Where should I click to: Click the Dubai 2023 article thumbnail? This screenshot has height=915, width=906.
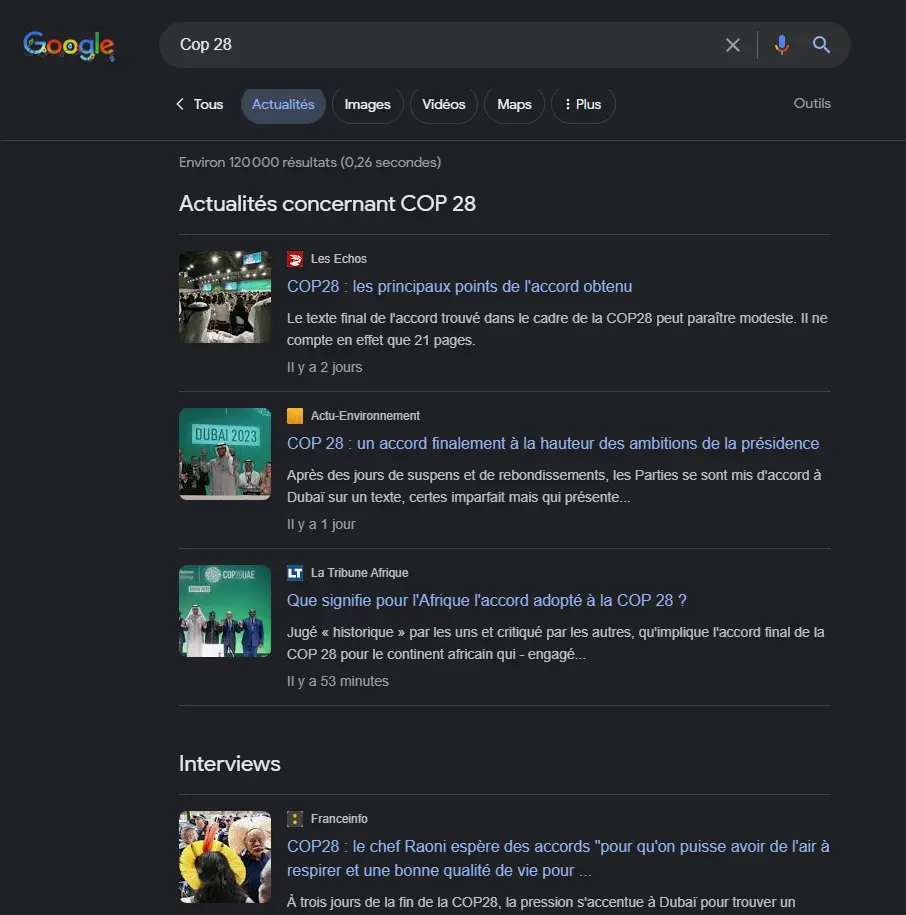pyautogui.click(x=225, y=454)
